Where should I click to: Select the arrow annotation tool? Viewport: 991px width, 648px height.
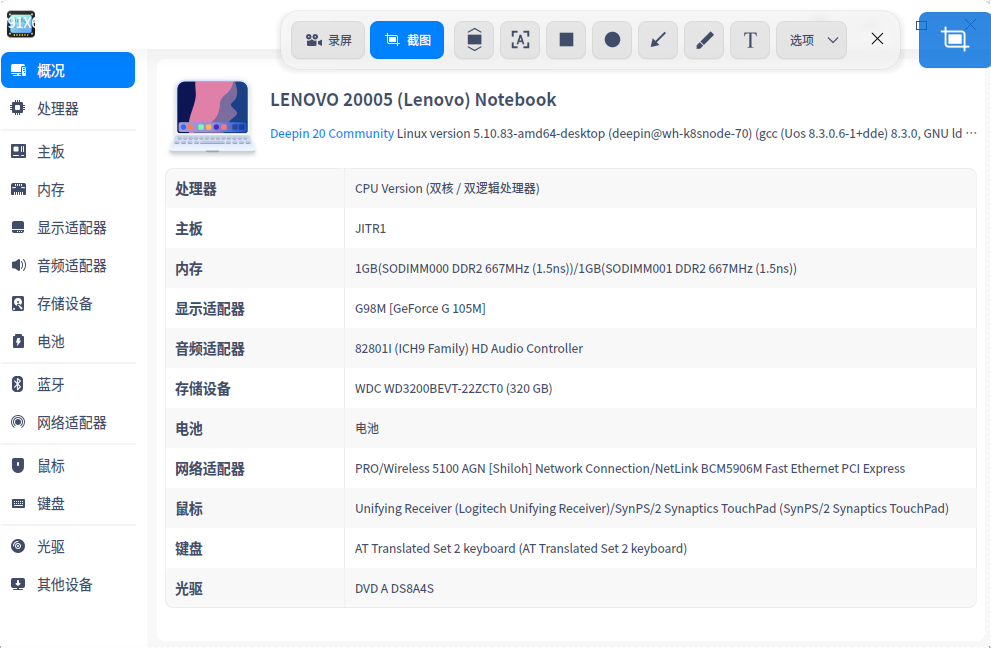[x=657, y=39]
